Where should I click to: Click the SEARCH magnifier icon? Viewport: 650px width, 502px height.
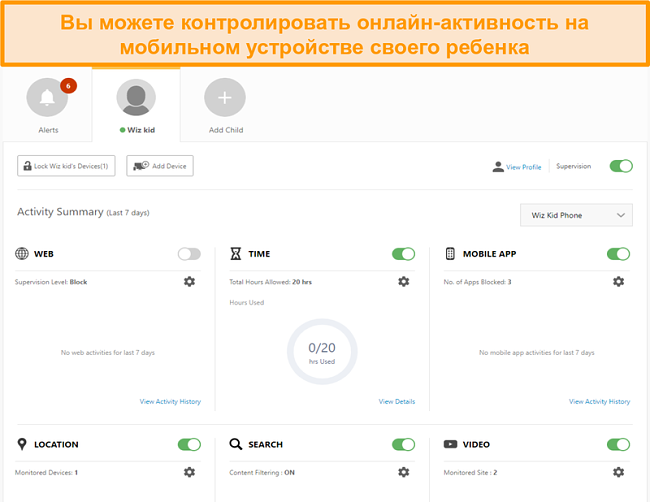pos(235,444)
